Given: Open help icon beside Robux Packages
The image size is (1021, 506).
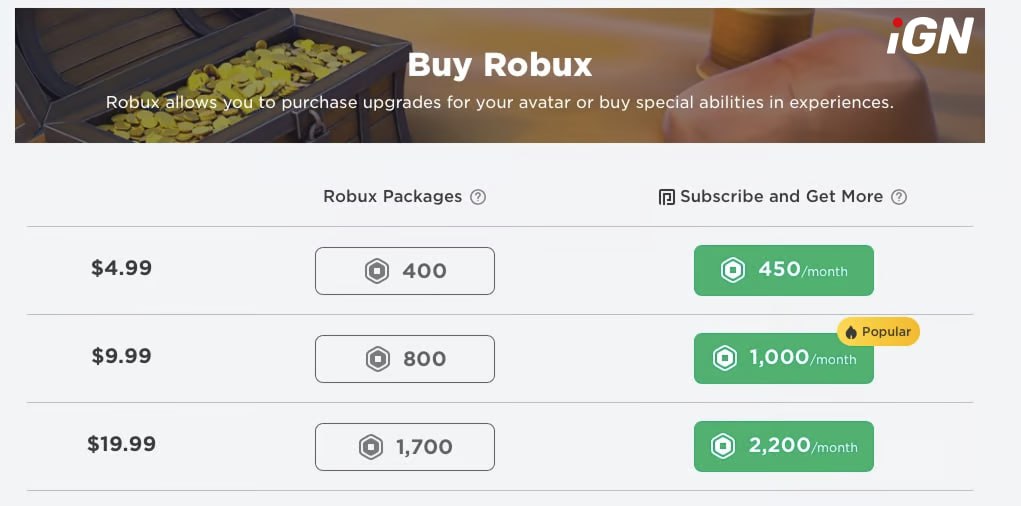Looking at the screenshot, I should coord(478,197).
